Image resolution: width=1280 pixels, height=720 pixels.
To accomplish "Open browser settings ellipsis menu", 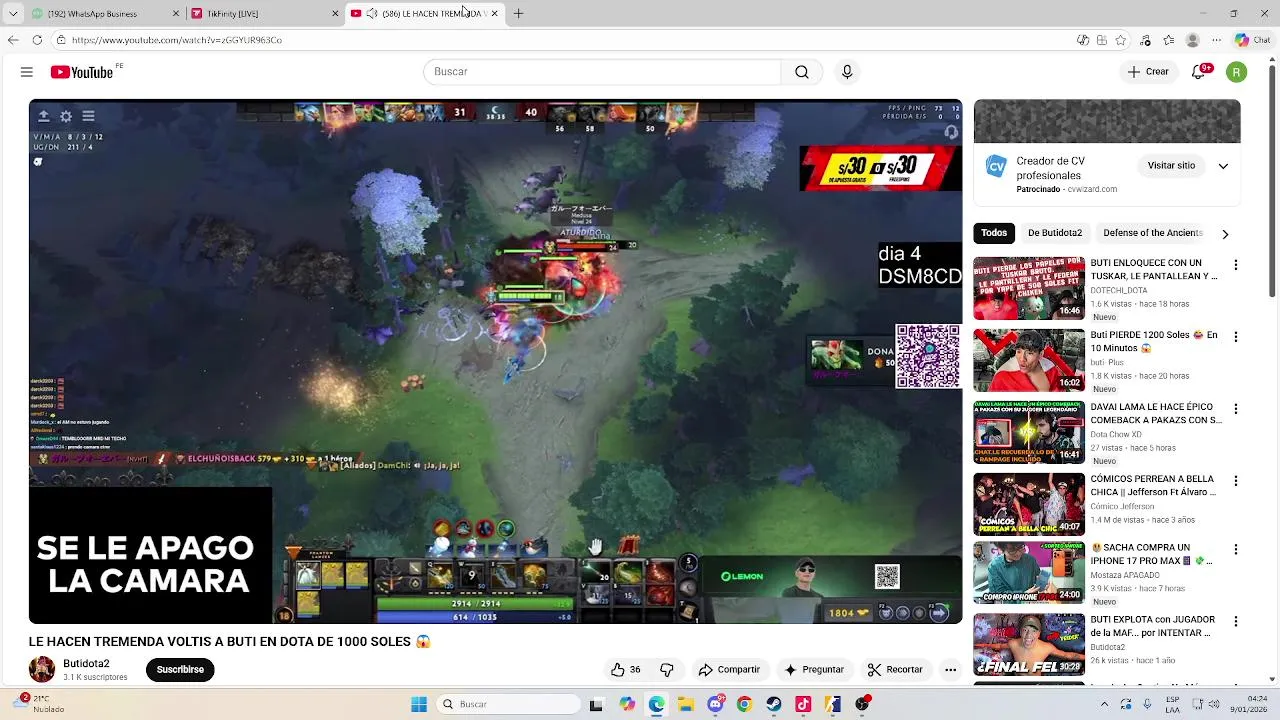I will pyautogui.click(x=1216, y=40).
